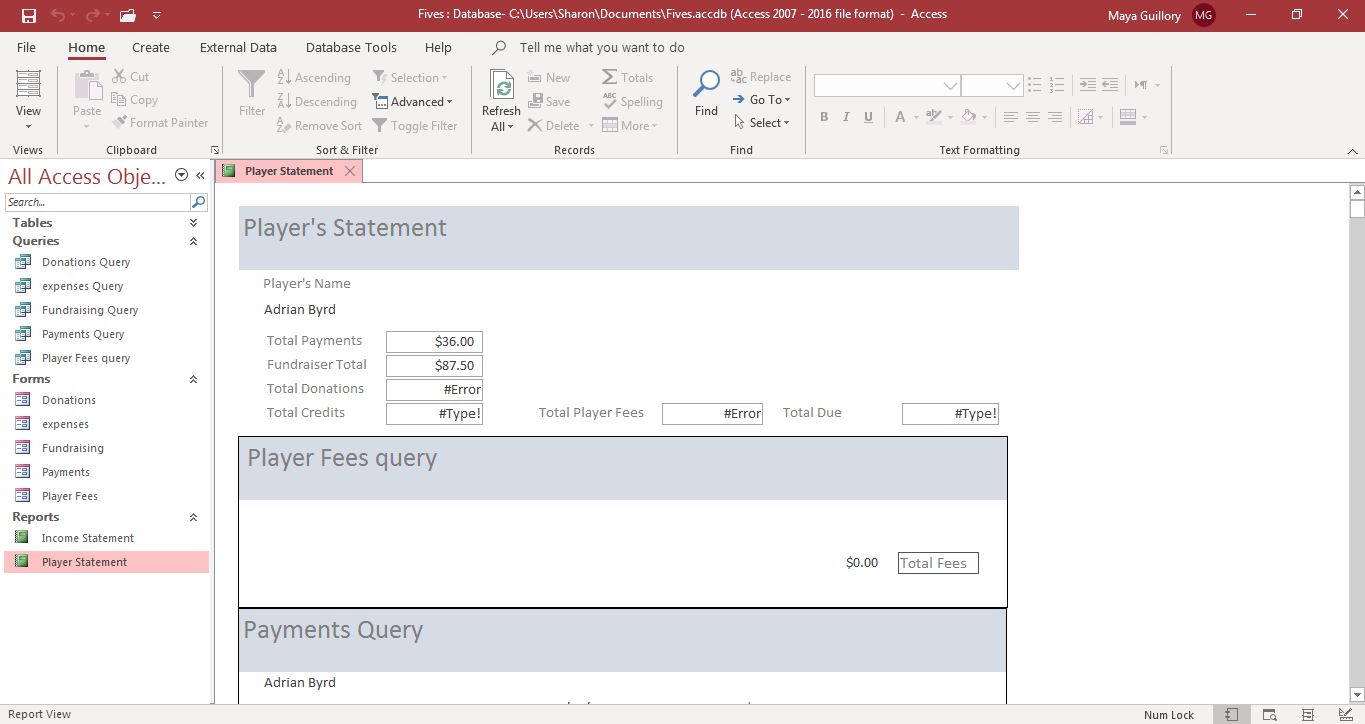Click the Filter funnel icon
1365x724 pixels.
(252, 85)
